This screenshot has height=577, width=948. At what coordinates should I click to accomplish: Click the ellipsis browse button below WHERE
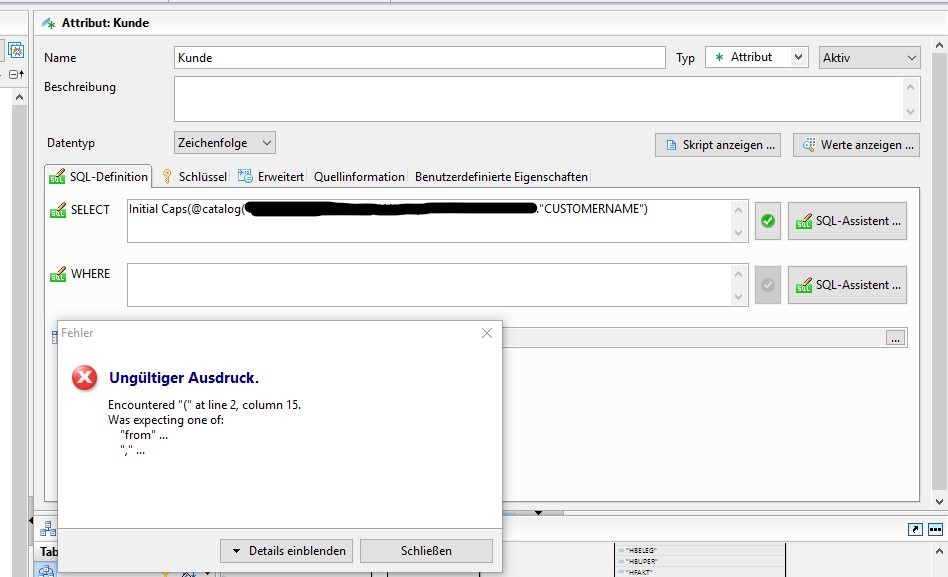(895, 337)
